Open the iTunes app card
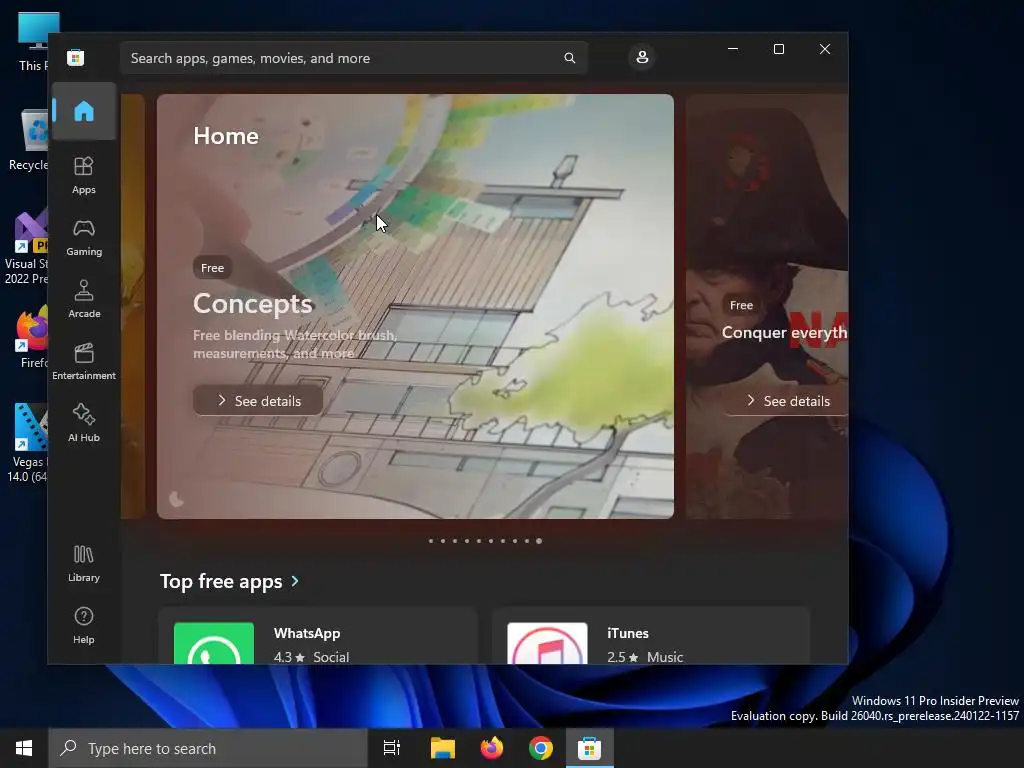Image resolution: width=1024 pixels, height=768 pixels. [651, 637]
